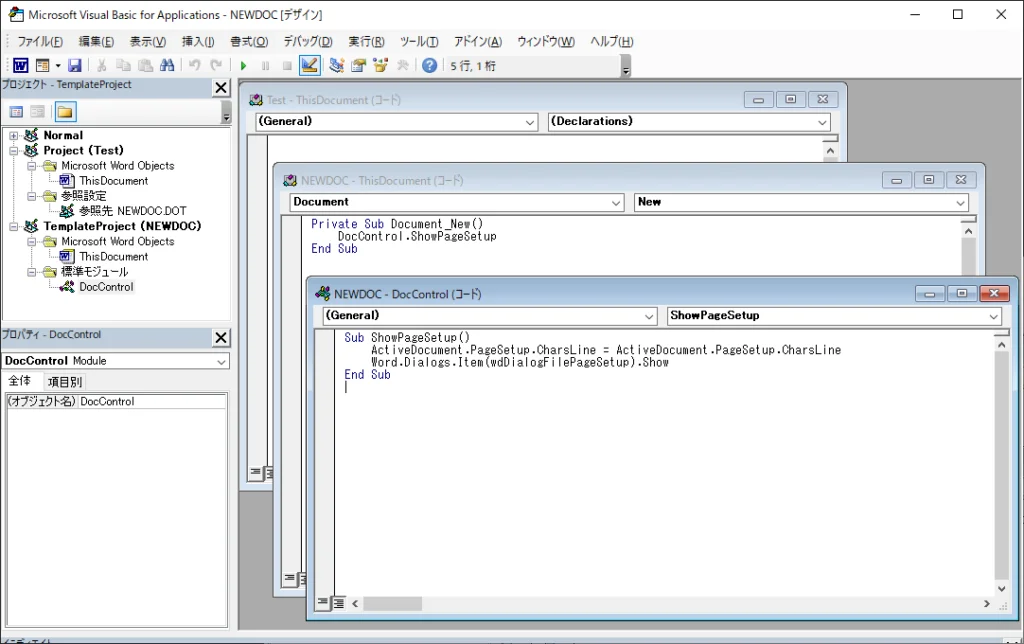Click horizontal scrollbar thumb in DocControl window

click(x=392, y=604)
